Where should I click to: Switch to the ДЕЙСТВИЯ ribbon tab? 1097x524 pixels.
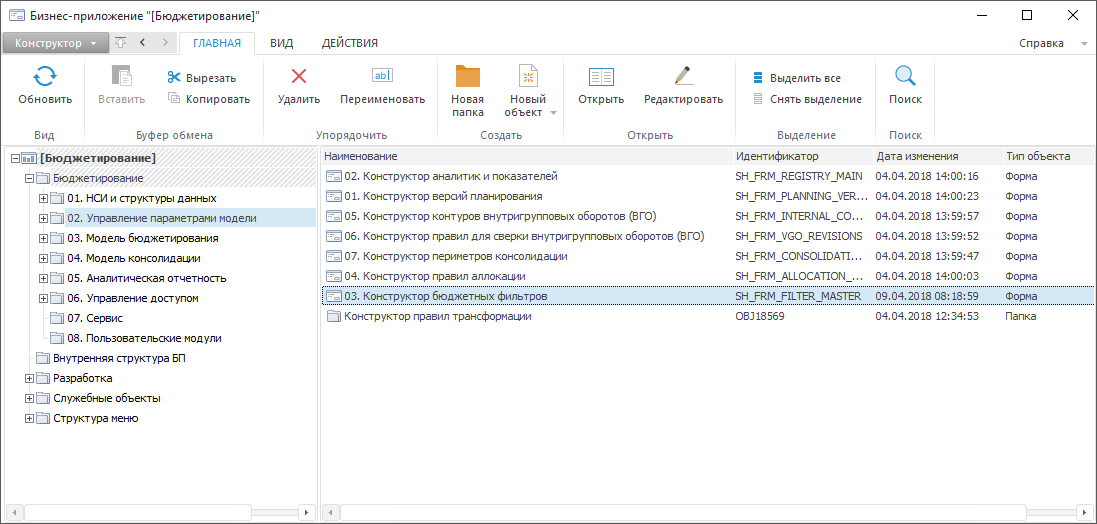click(349, 43)
